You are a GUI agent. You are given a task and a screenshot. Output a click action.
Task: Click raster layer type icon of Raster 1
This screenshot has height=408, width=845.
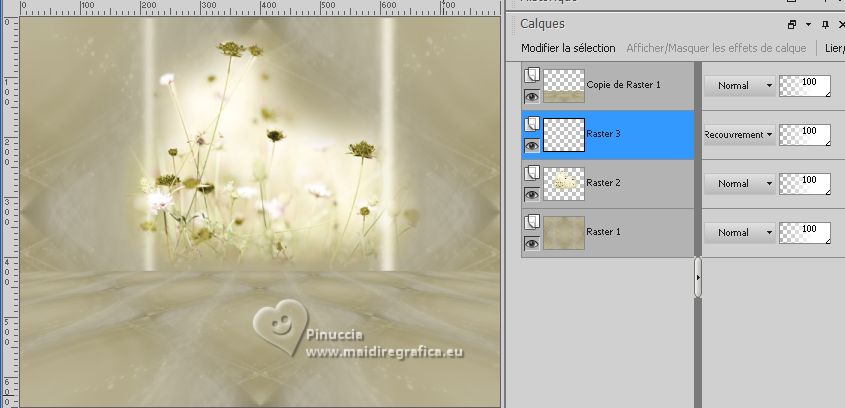coord(532,222)
